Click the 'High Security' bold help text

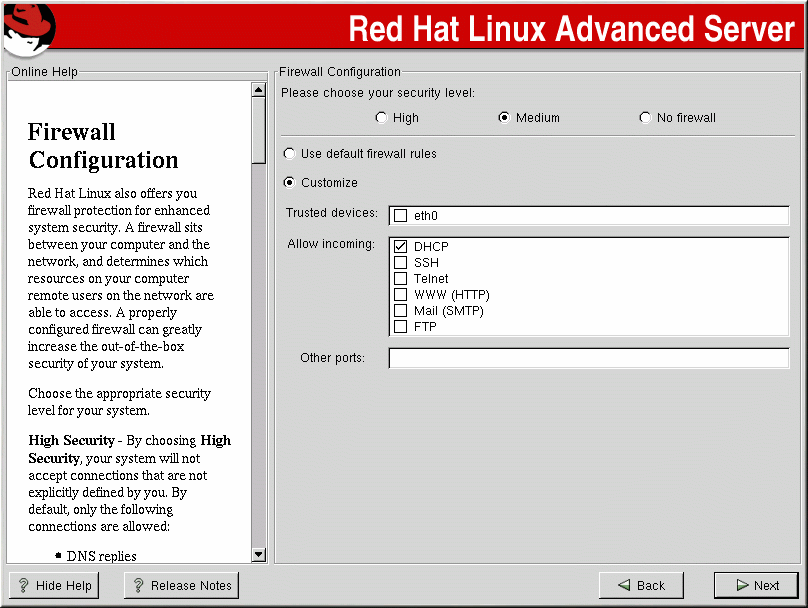click(71, 441)
